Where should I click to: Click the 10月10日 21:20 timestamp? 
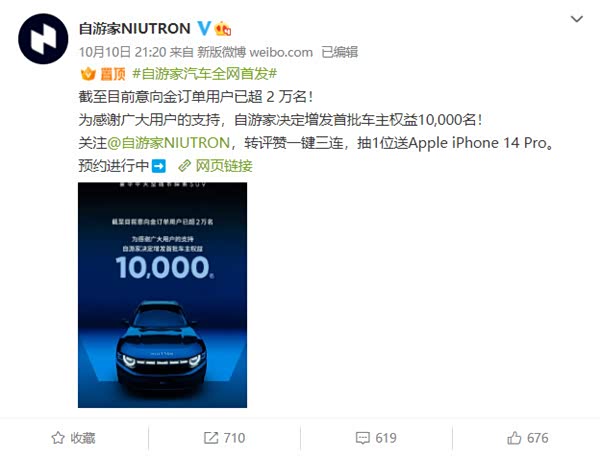(x=122, y=52)
